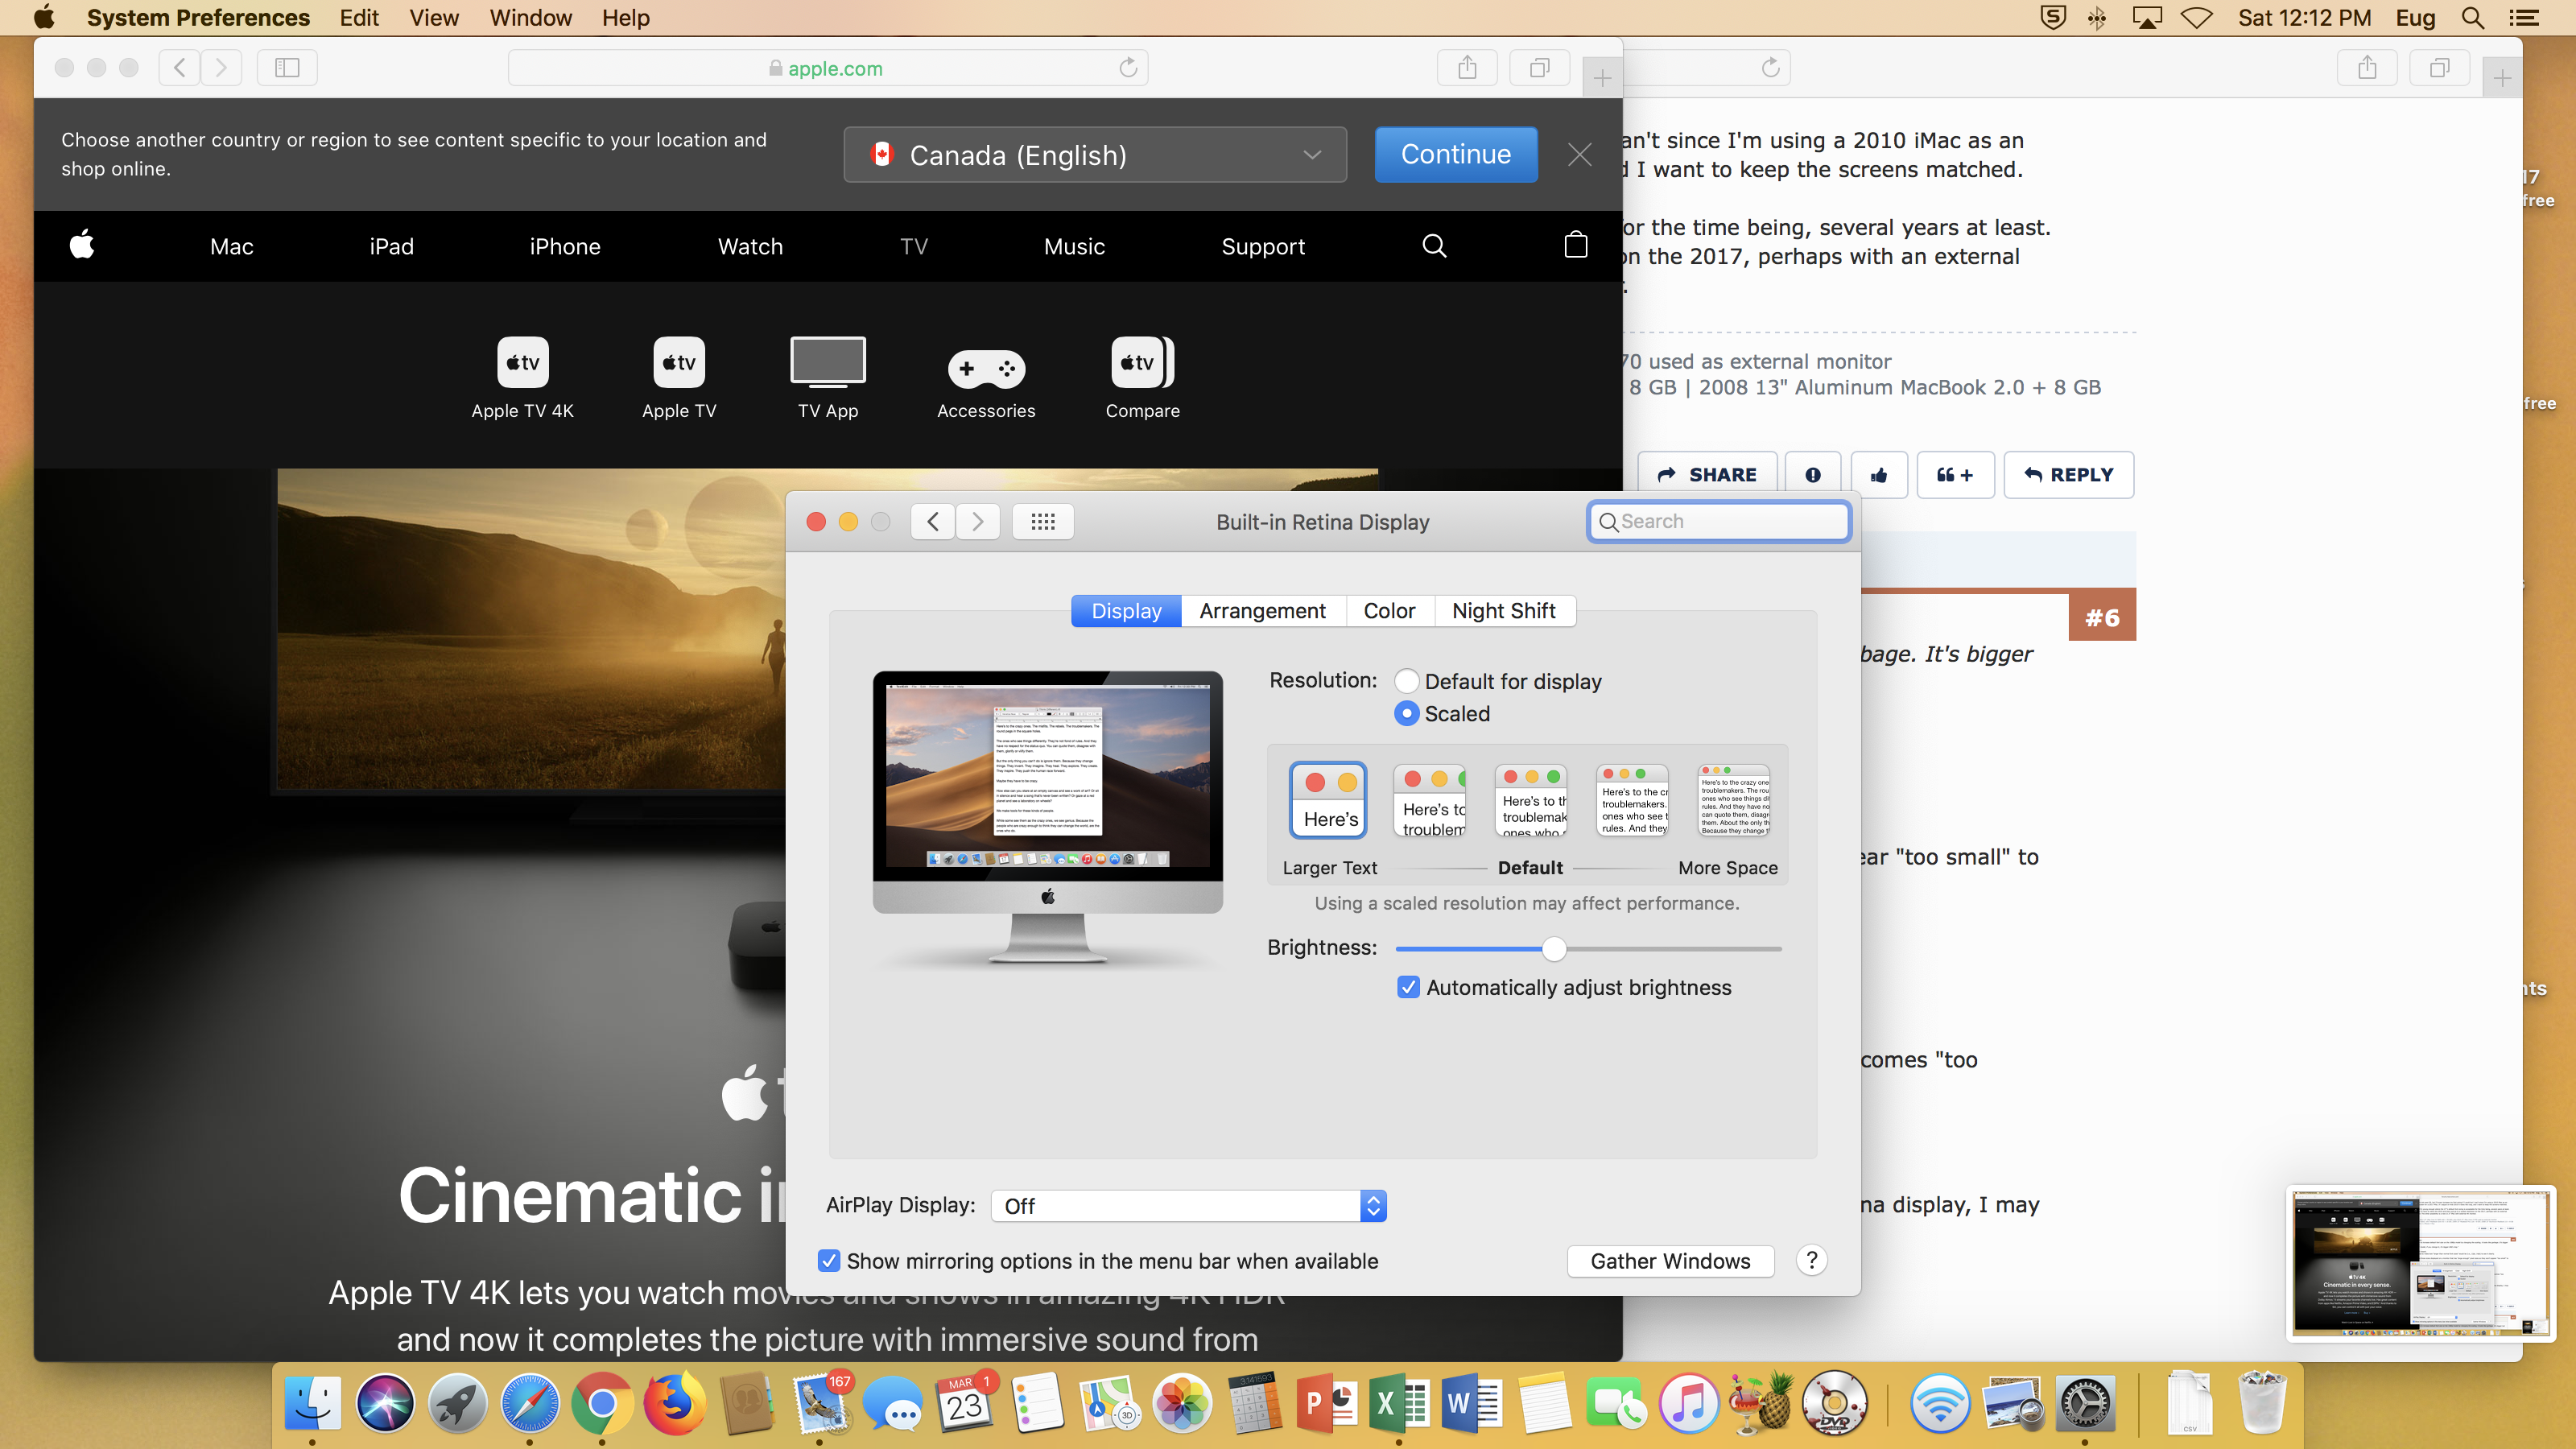2576x1449 pixels.
Task: Open the screenshot preview thumbnail
Action: point(2420,1262)
